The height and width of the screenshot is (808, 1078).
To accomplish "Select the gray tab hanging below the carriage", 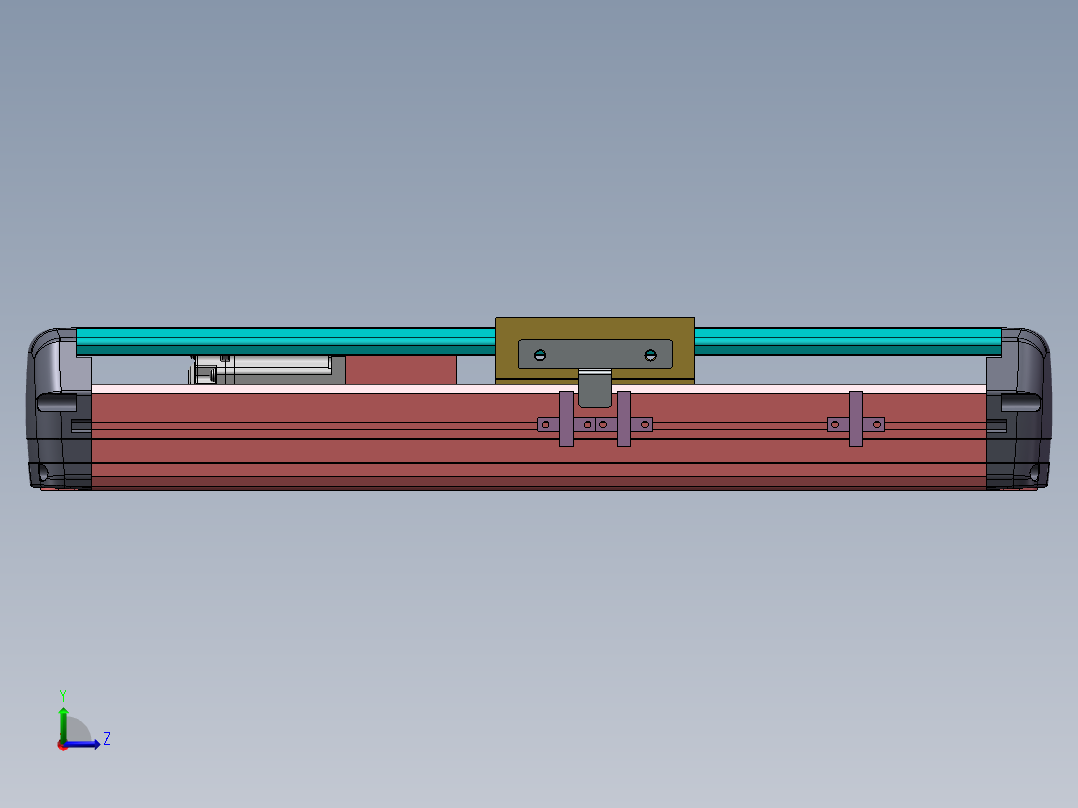I will [595, 389].
